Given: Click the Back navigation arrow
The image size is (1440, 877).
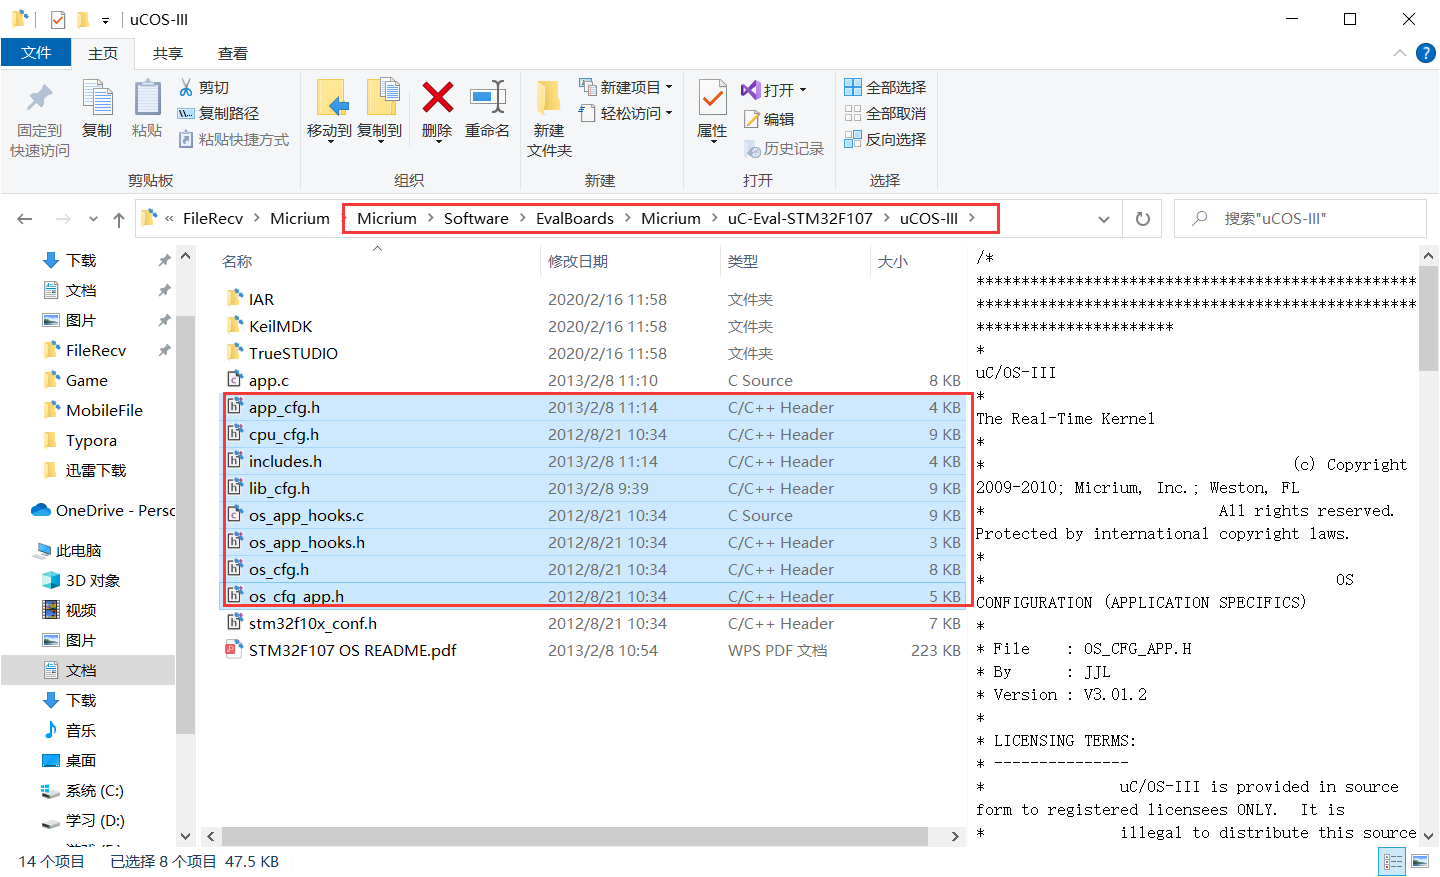Looking at the screenshot, I should (25, 219).
